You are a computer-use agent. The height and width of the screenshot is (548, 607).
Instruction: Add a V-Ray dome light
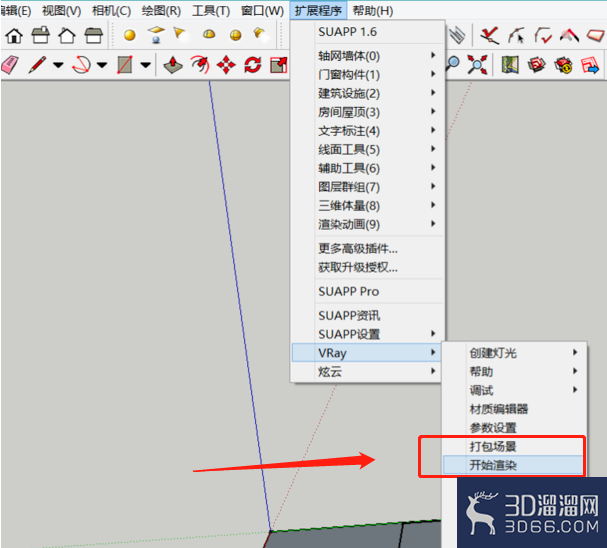209,35
